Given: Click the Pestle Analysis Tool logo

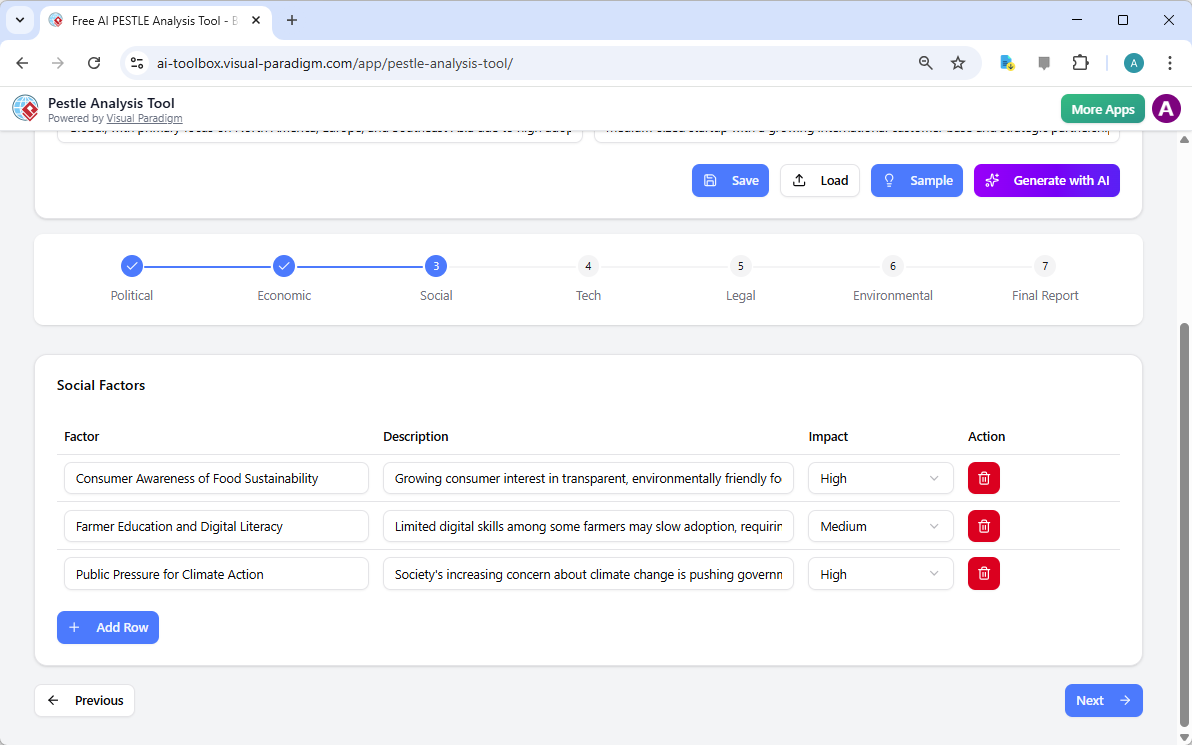Looking at the screenshot, I should [x=25, y=108].
